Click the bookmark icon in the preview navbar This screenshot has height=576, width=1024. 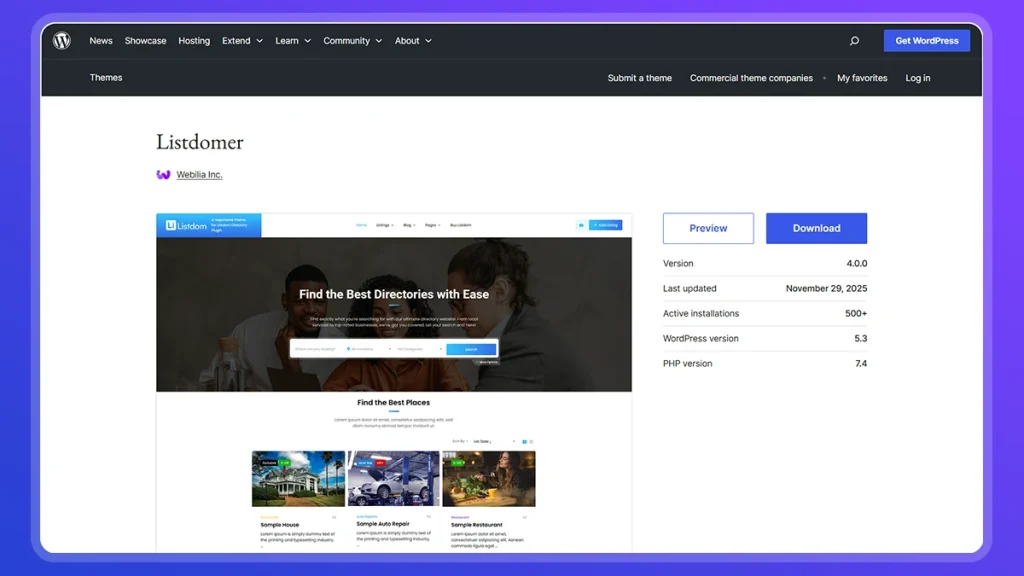click(x=580, y=225)
